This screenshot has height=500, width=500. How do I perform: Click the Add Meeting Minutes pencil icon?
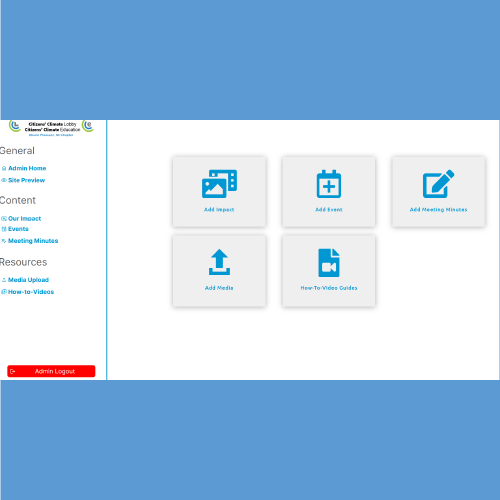tap(438, 184)
